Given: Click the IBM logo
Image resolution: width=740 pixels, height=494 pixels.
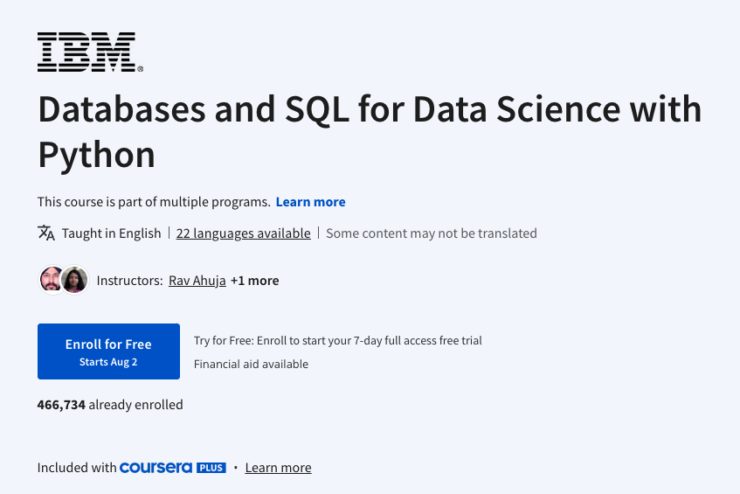Looking at the screenshot, I should point(89,52).
